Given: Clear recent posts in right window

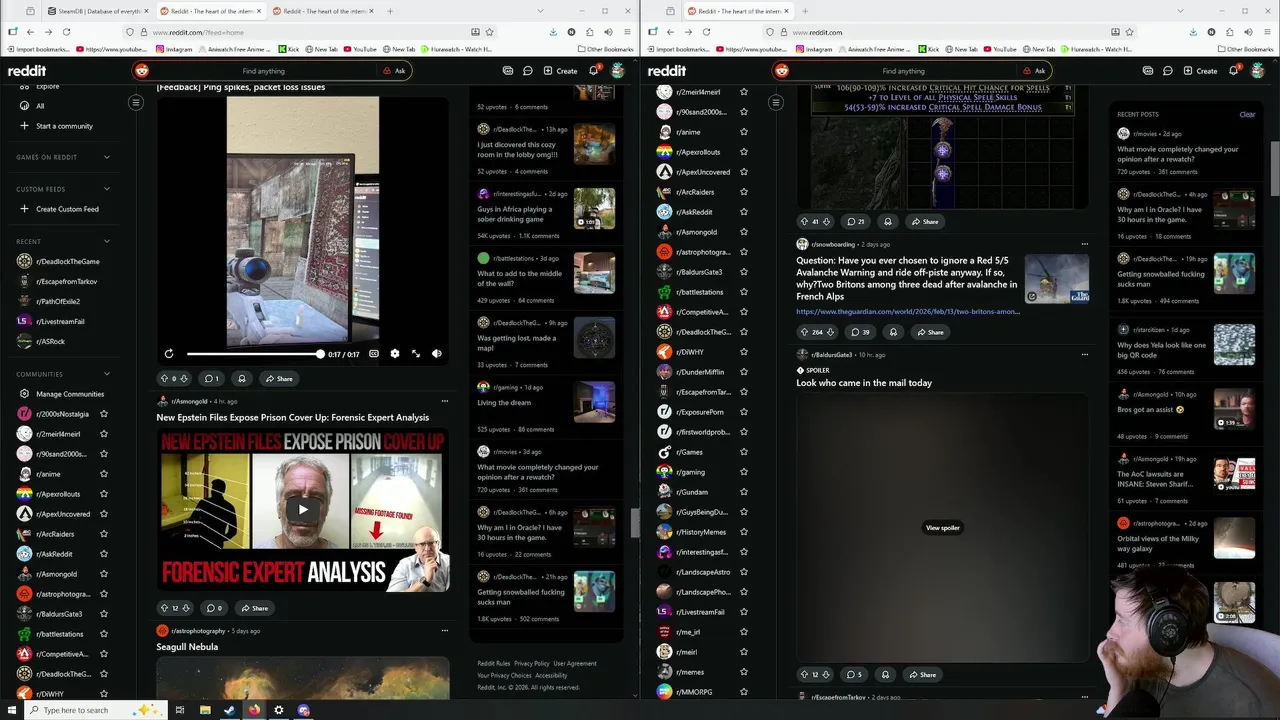Looking at the screenshot, I should coord(1247,114).
